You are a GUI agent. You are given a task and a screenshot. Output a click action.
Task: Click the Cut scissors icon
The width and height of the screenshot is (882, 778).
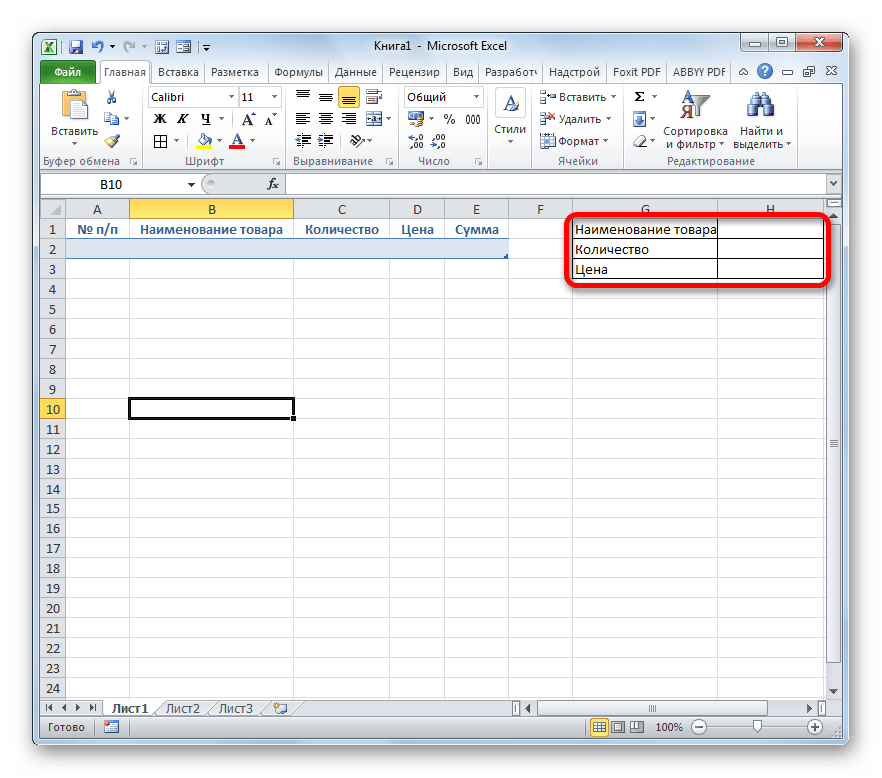point(111,97)
